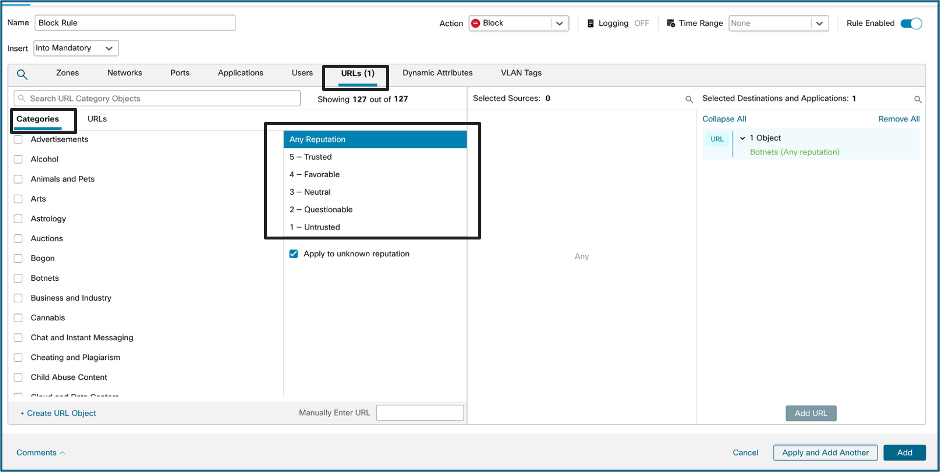Click the Search URL Category Objects field

(157, 98)
